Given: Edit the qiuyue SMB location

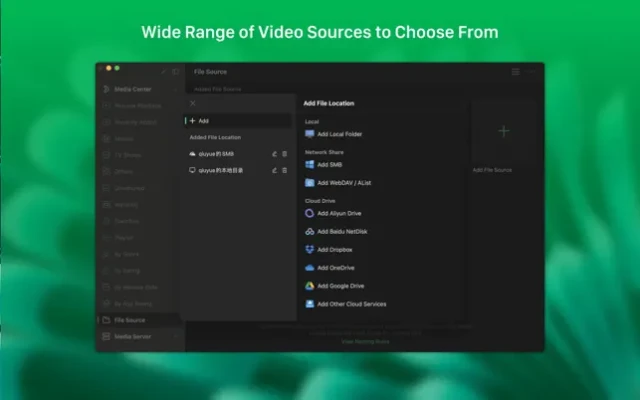Looking at the screenshot, I should click(274, 154).
